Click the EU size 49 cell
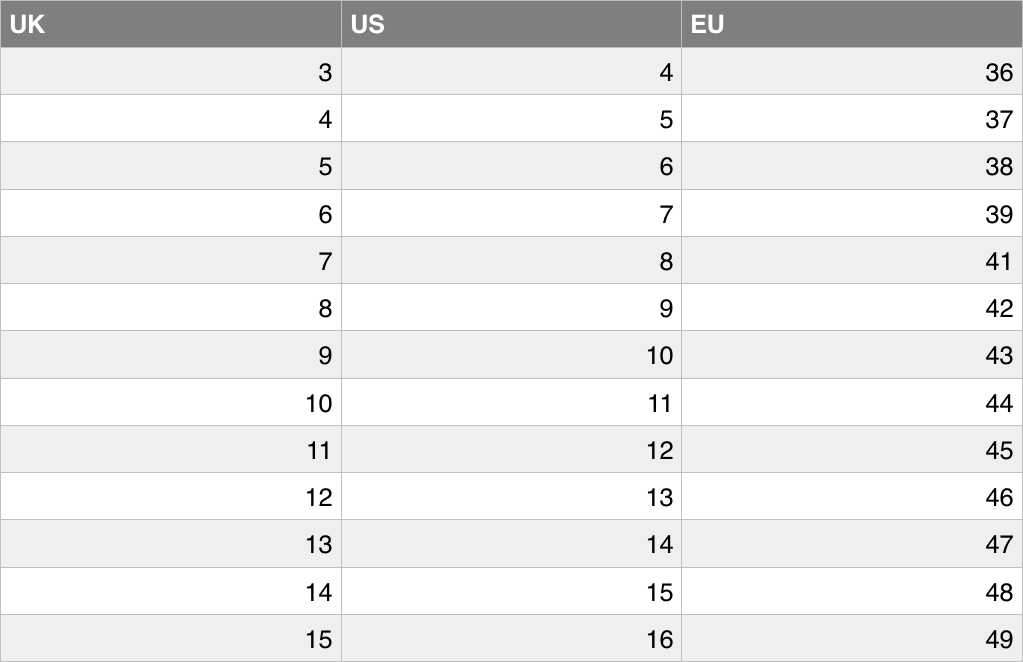The image size is (1023, 662). [x=852, y=639]
